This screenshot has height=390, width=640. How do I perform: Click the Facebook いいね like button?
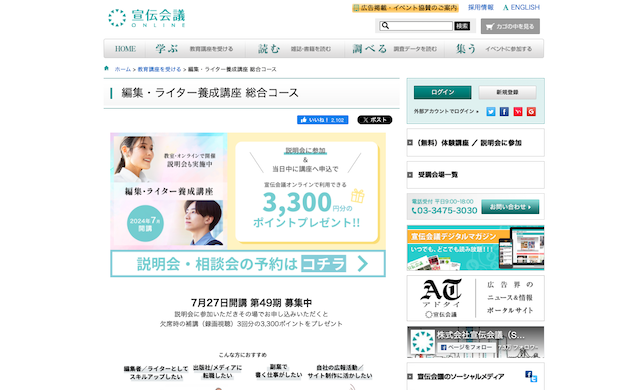pyautogui.click(x=322, y=120)
